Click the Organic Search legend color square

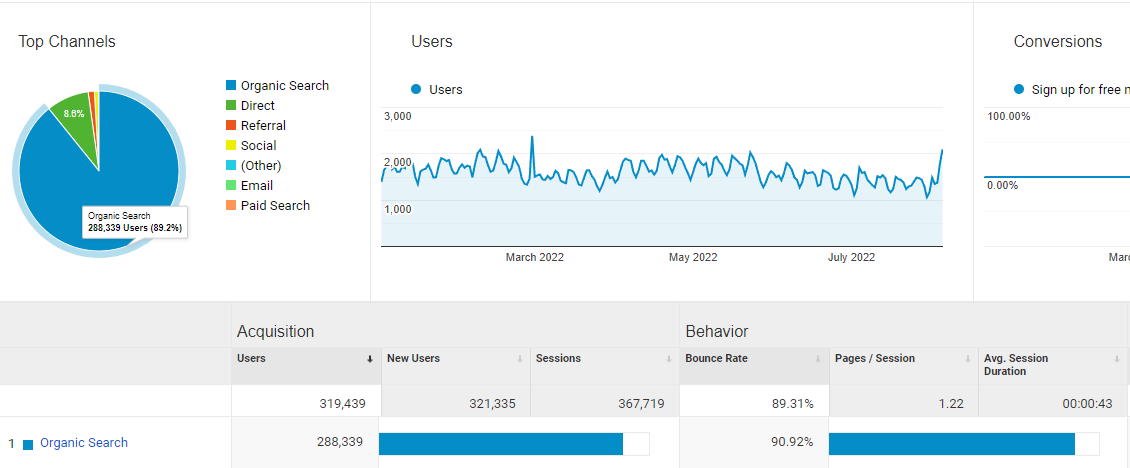231,86
